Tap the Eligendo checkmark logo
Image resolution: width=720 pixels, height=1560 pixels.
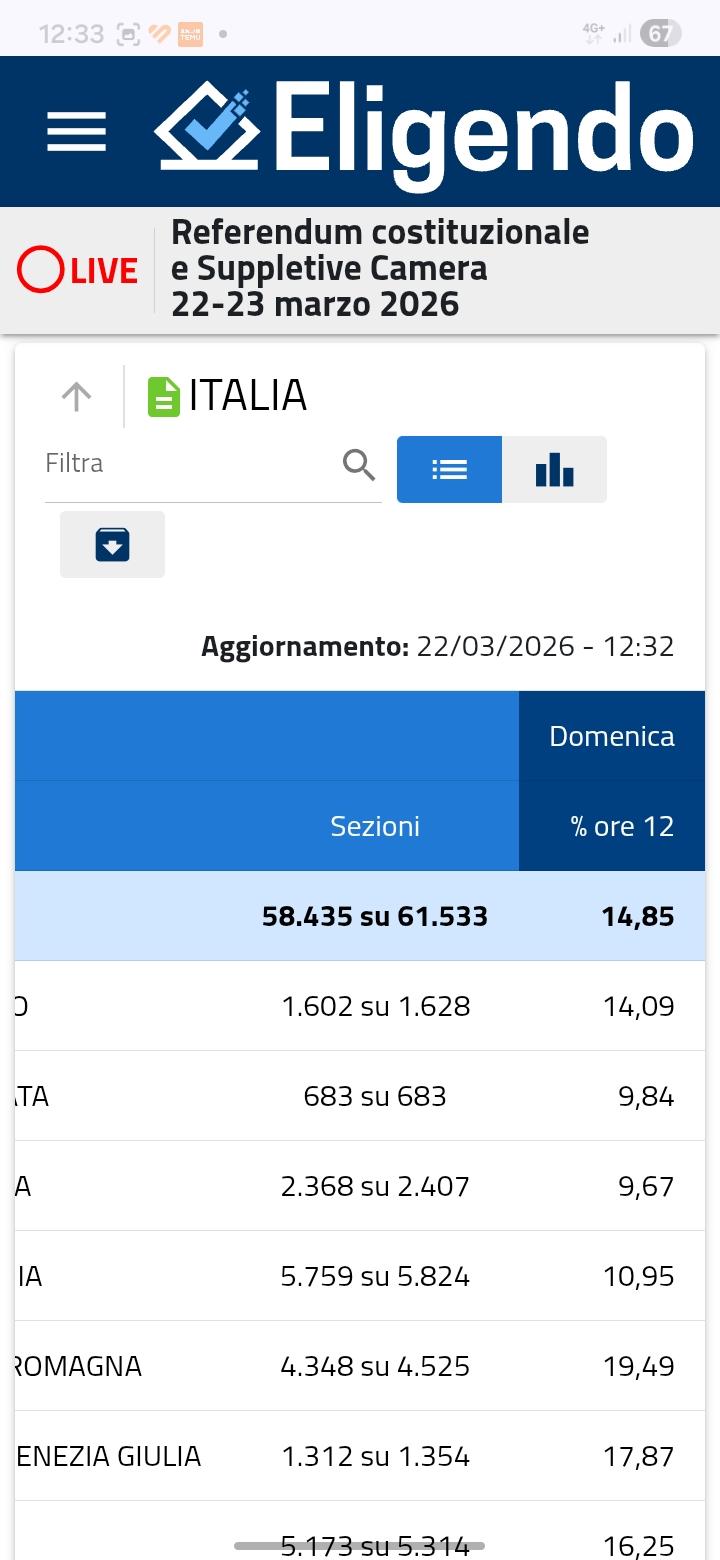coord(207,127)
